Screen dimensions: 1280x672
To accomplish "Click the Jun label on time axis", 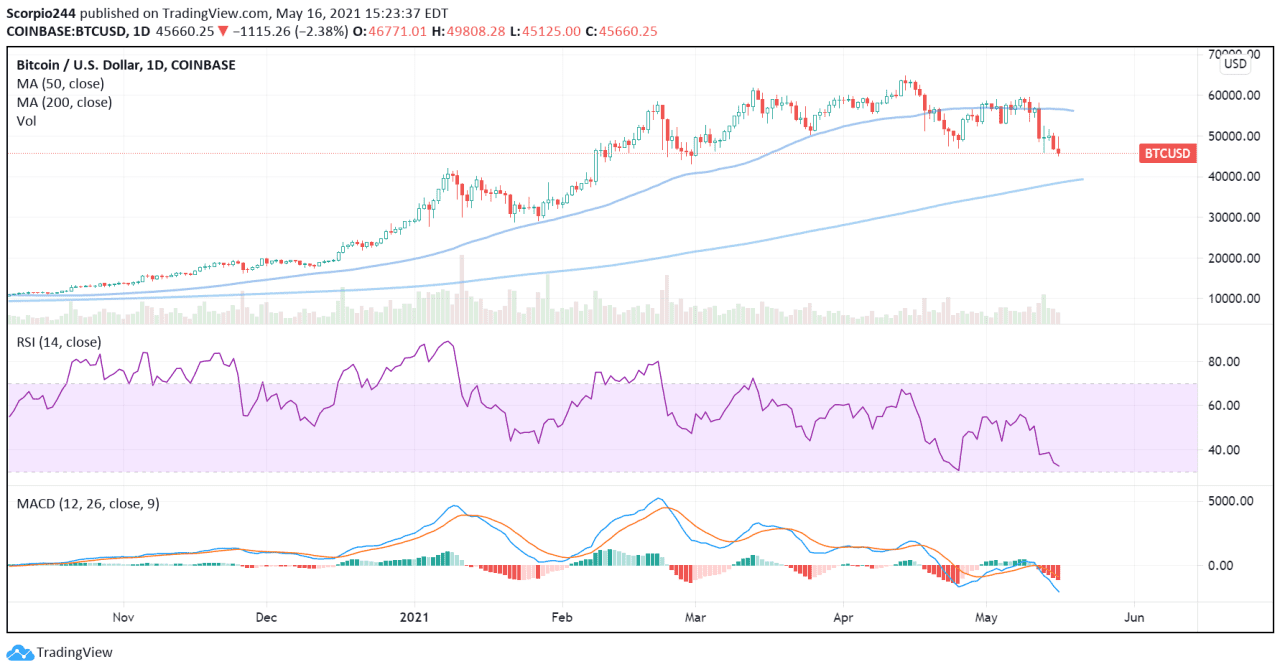I will click(1134, 618).
